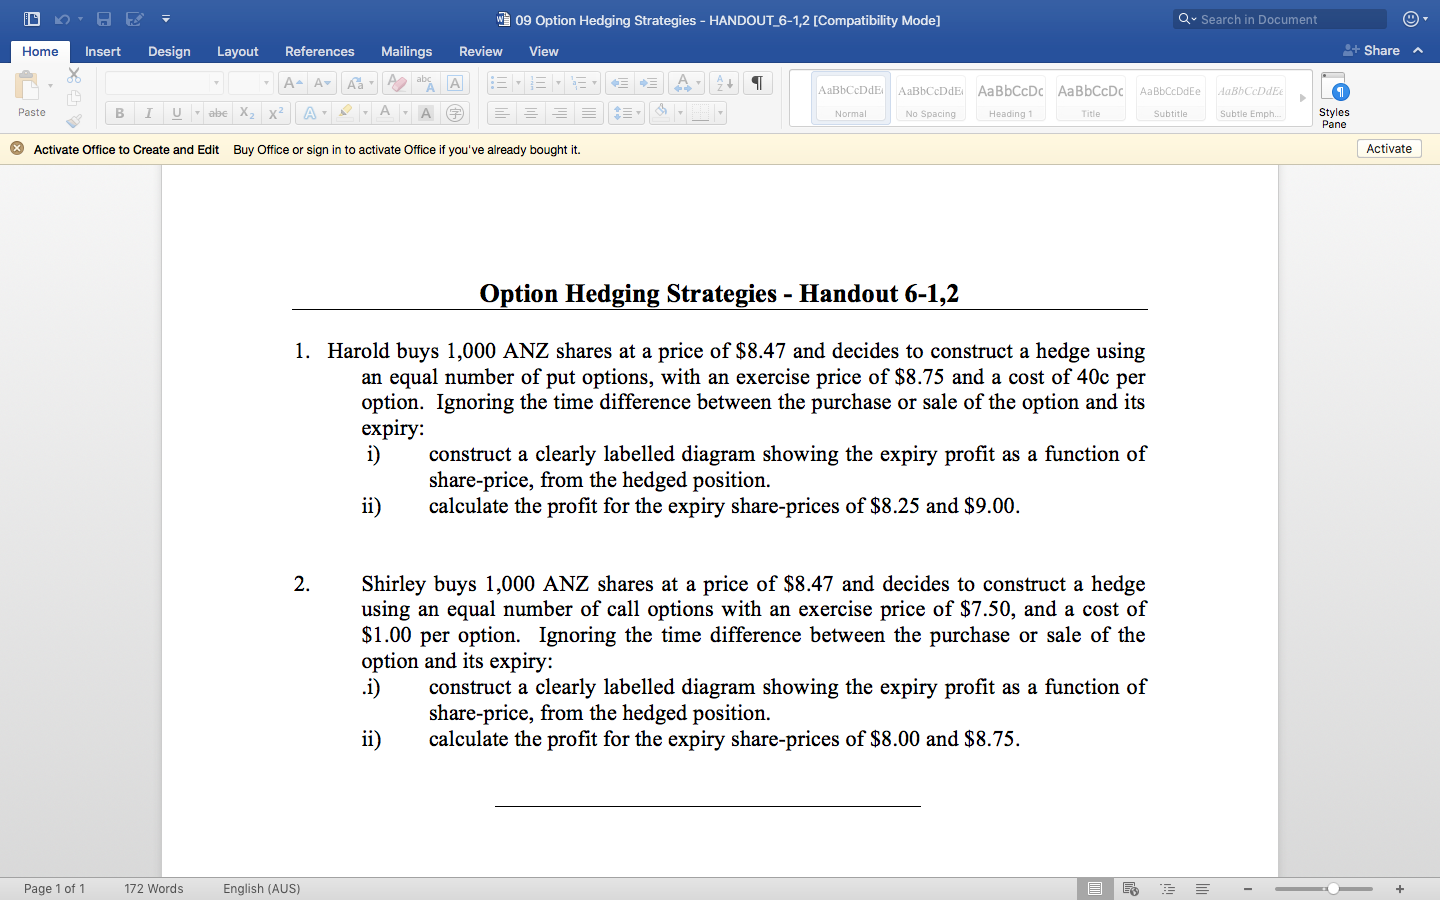
Task: Align text left
Action: [502, 113]
